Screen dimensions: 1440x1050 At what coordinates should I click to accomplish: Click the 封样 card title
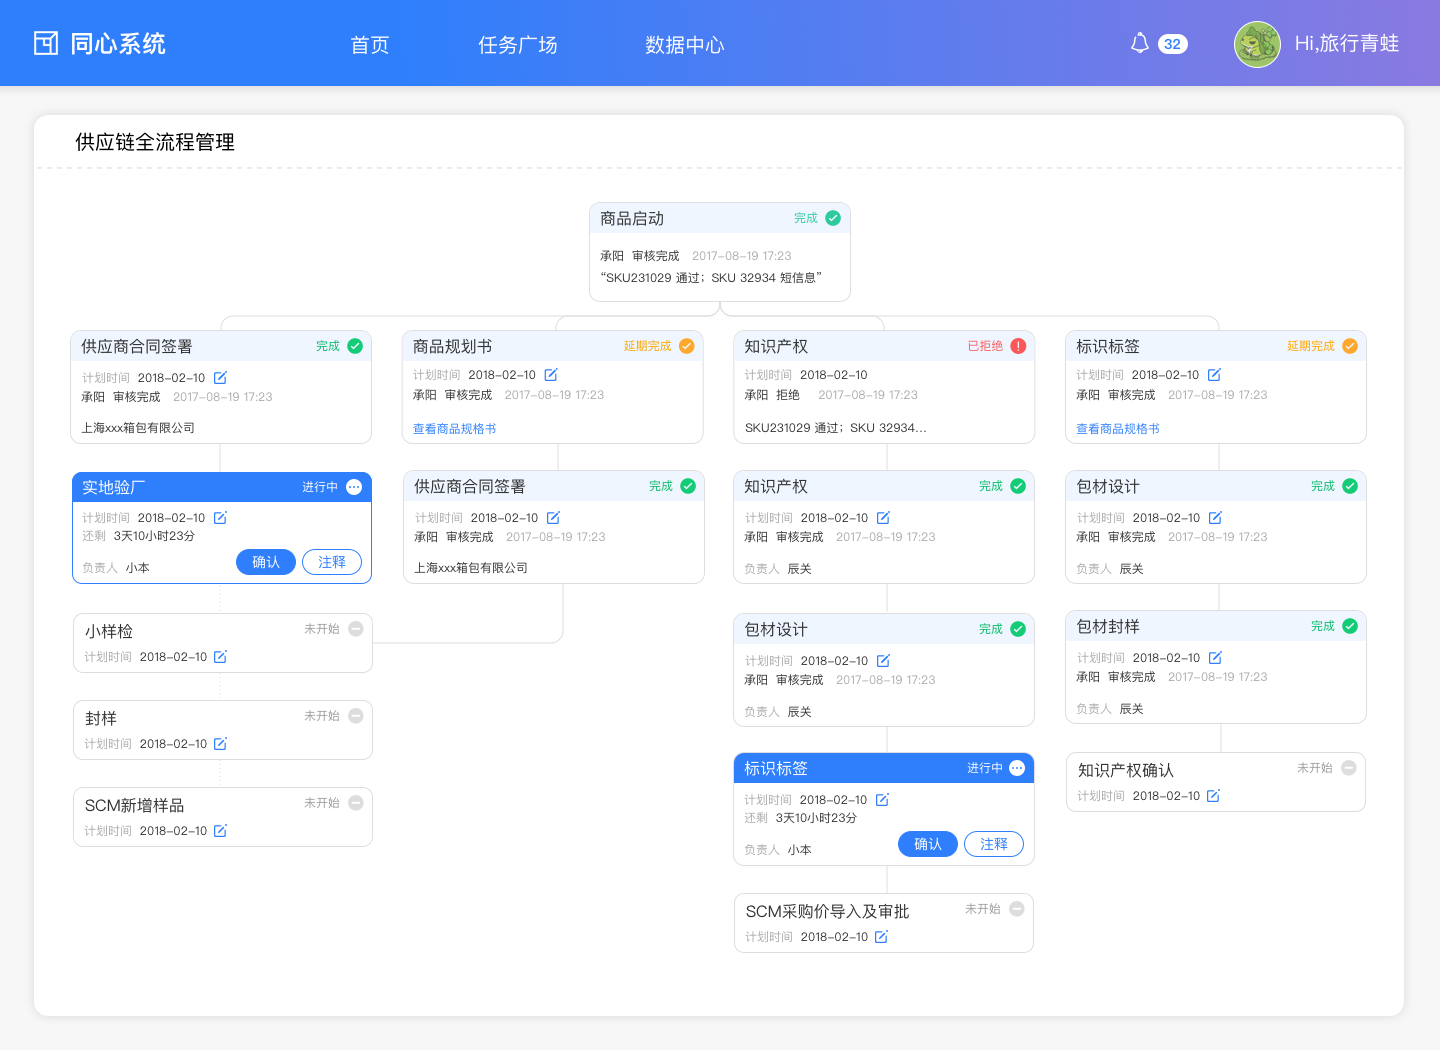101,719
